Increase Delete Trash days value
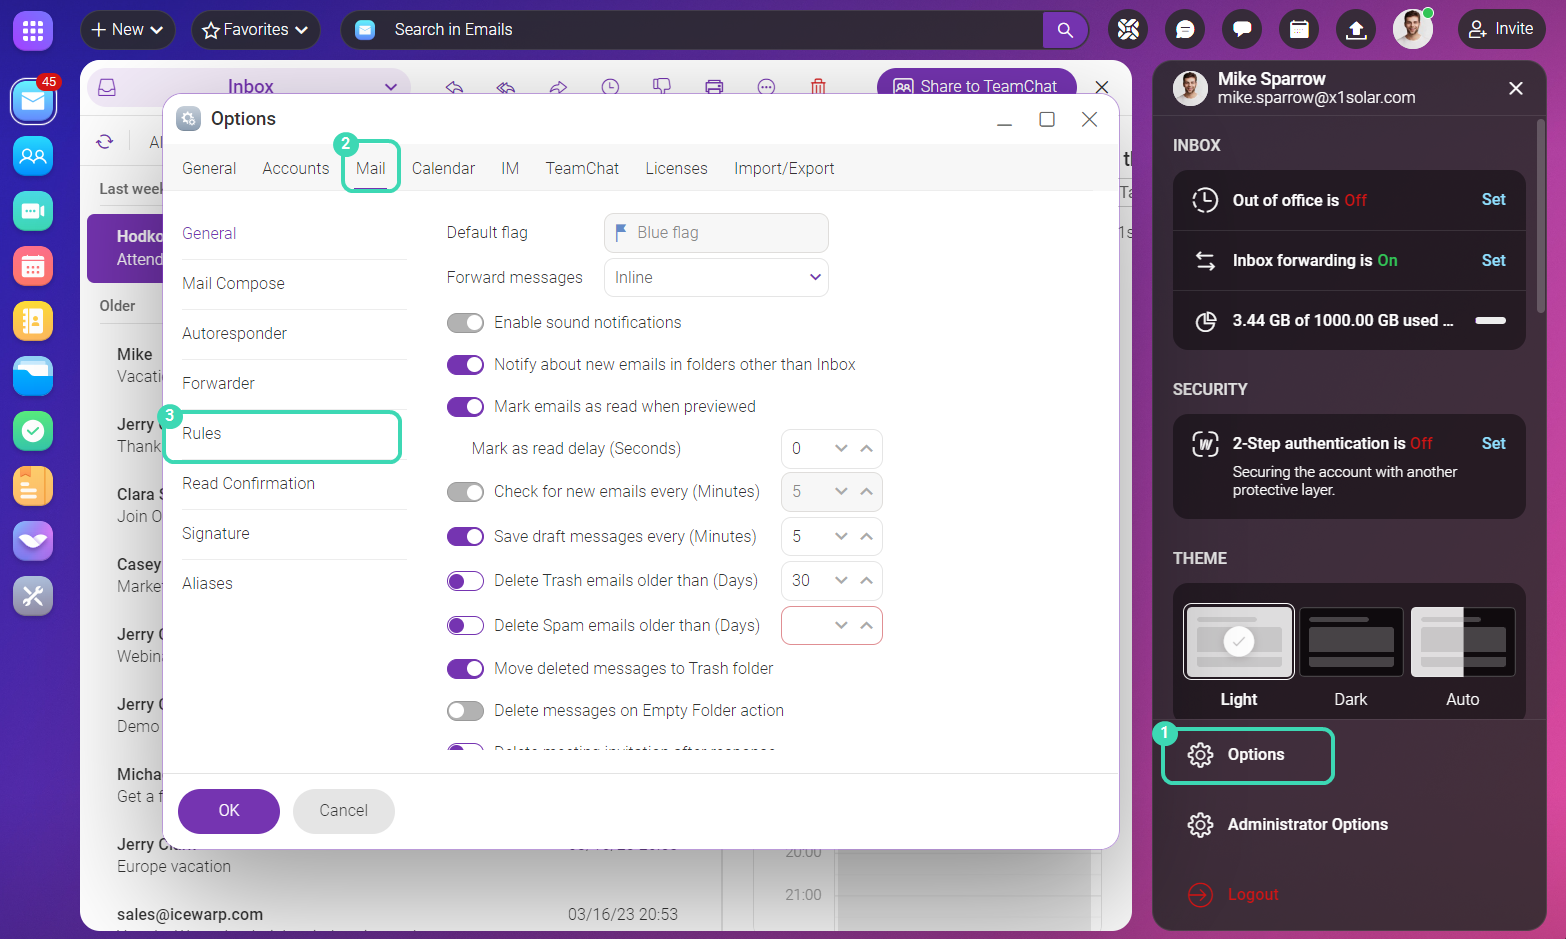 (866, 581)
